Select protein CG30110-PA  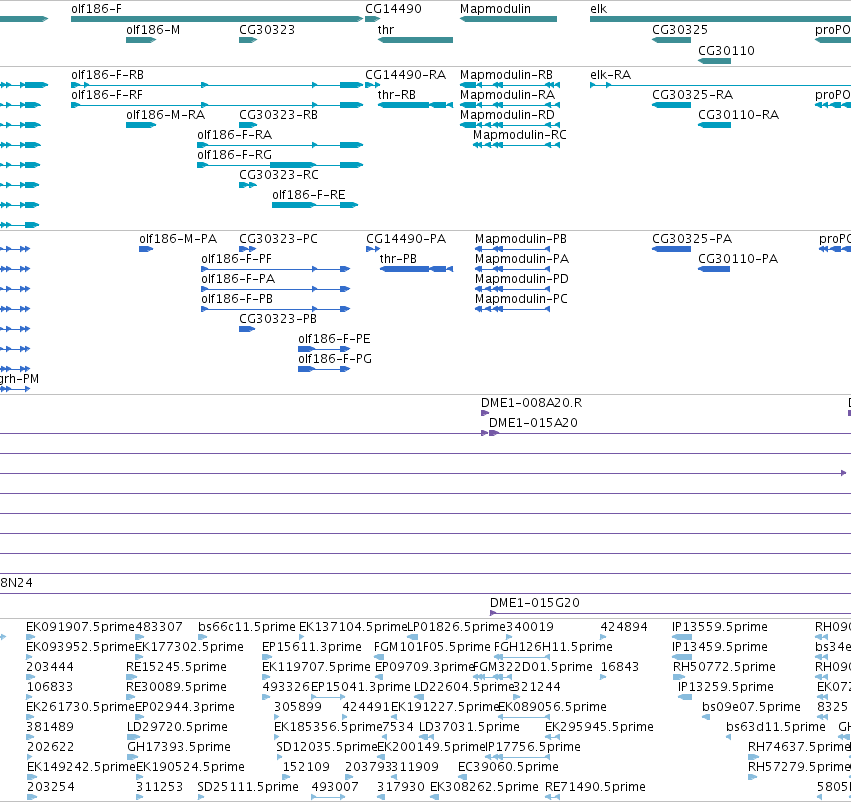(x=714, y=269)
